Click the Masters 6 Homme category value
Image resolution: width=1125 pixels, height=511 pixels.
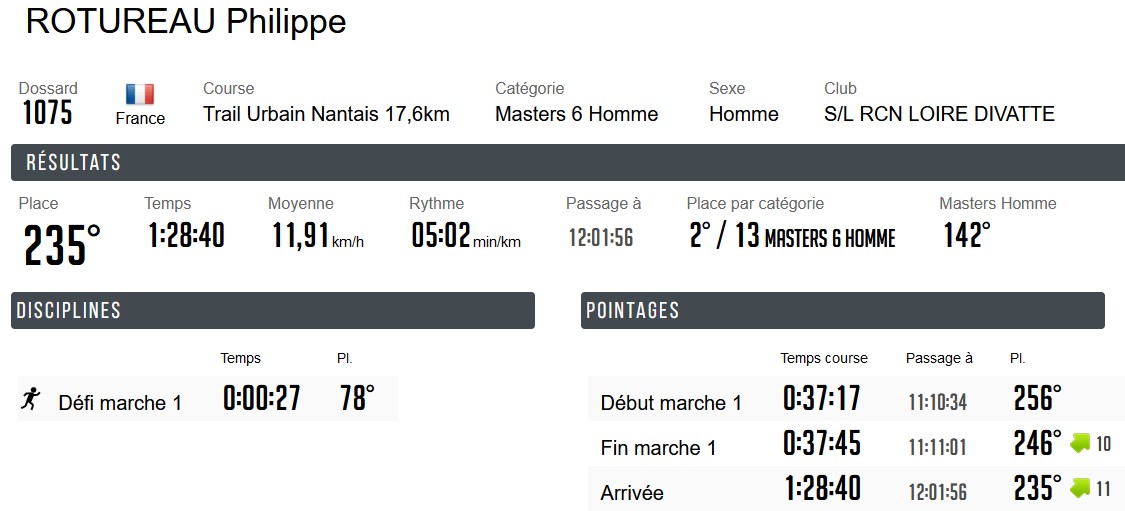click(x=576, y=114)
